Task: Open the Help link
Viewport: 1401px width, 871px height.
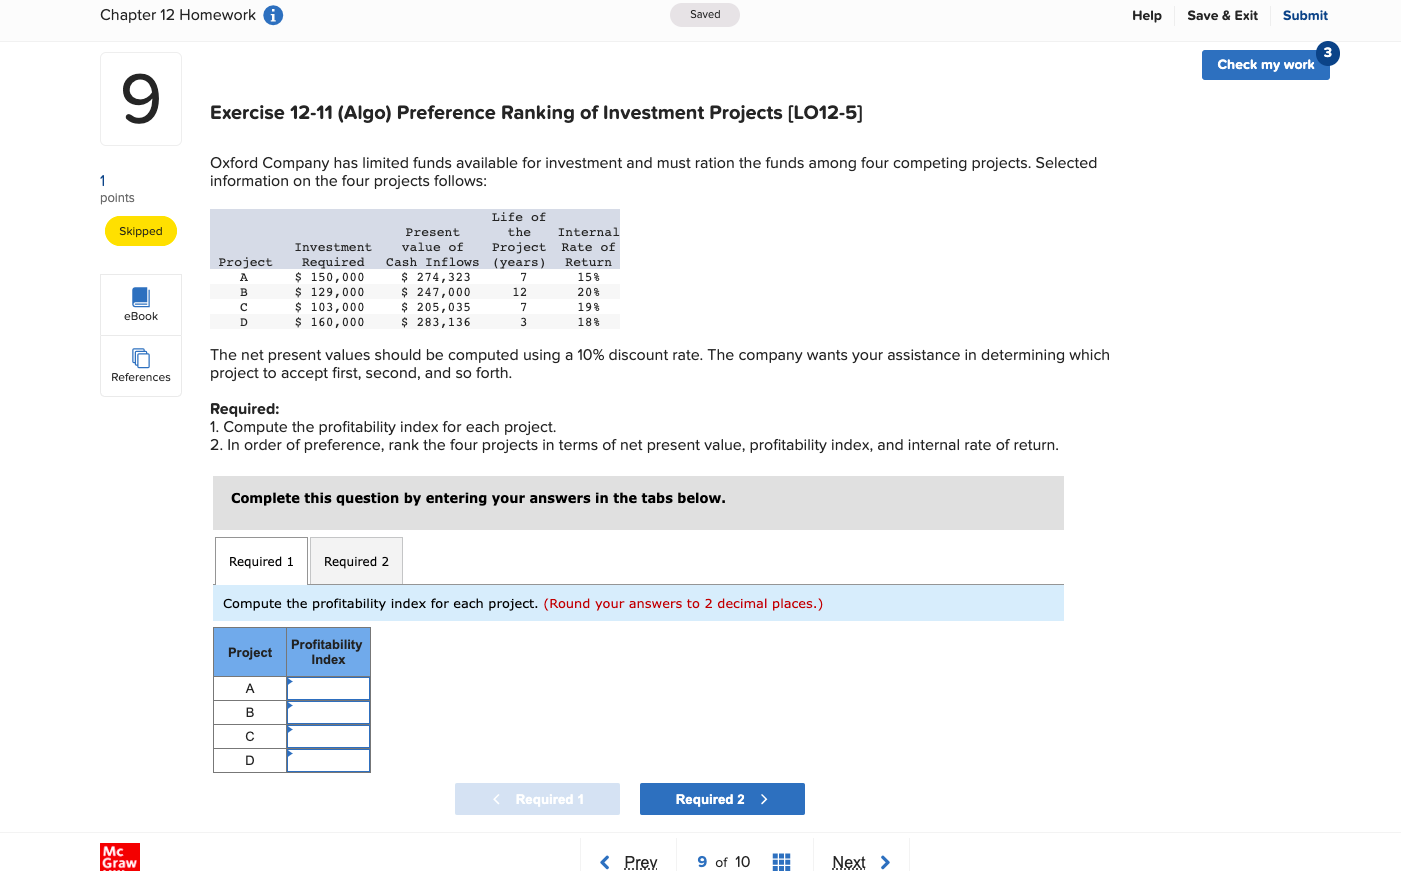Action: pos(1147,15)
